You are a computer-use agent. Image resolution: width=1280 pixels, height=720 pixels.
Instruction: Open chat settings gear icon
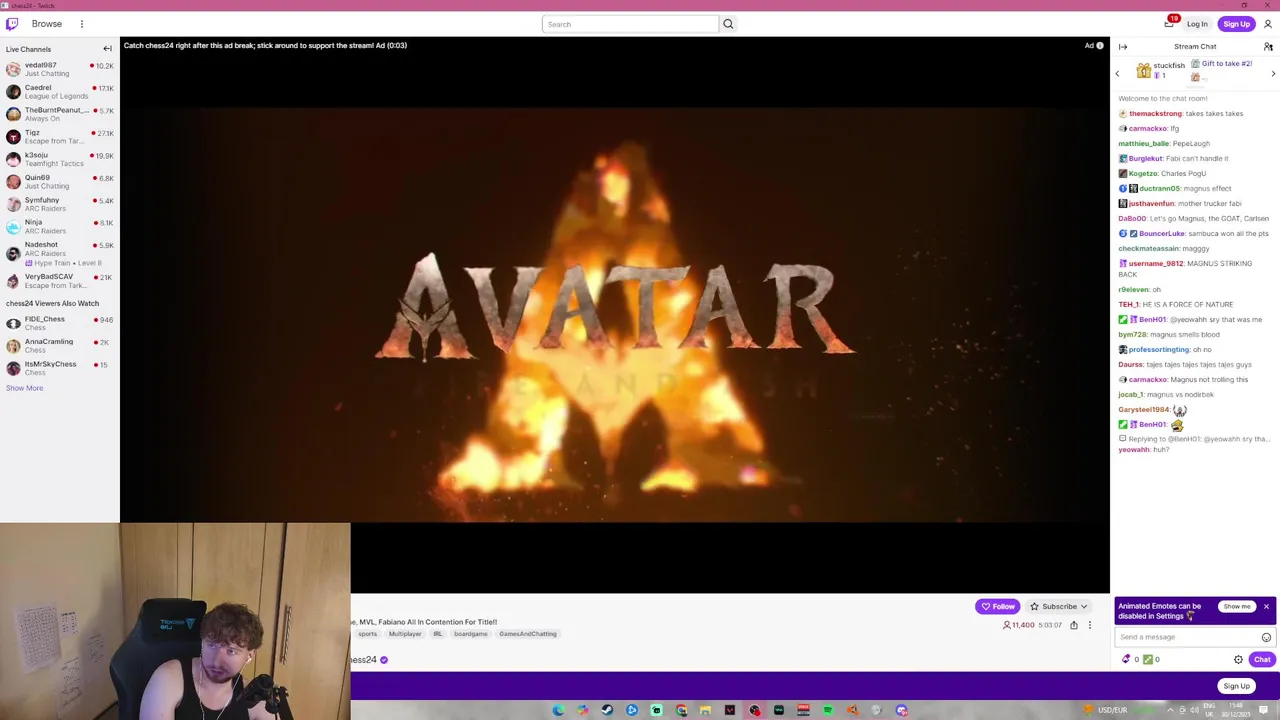tap(1238, 659)
